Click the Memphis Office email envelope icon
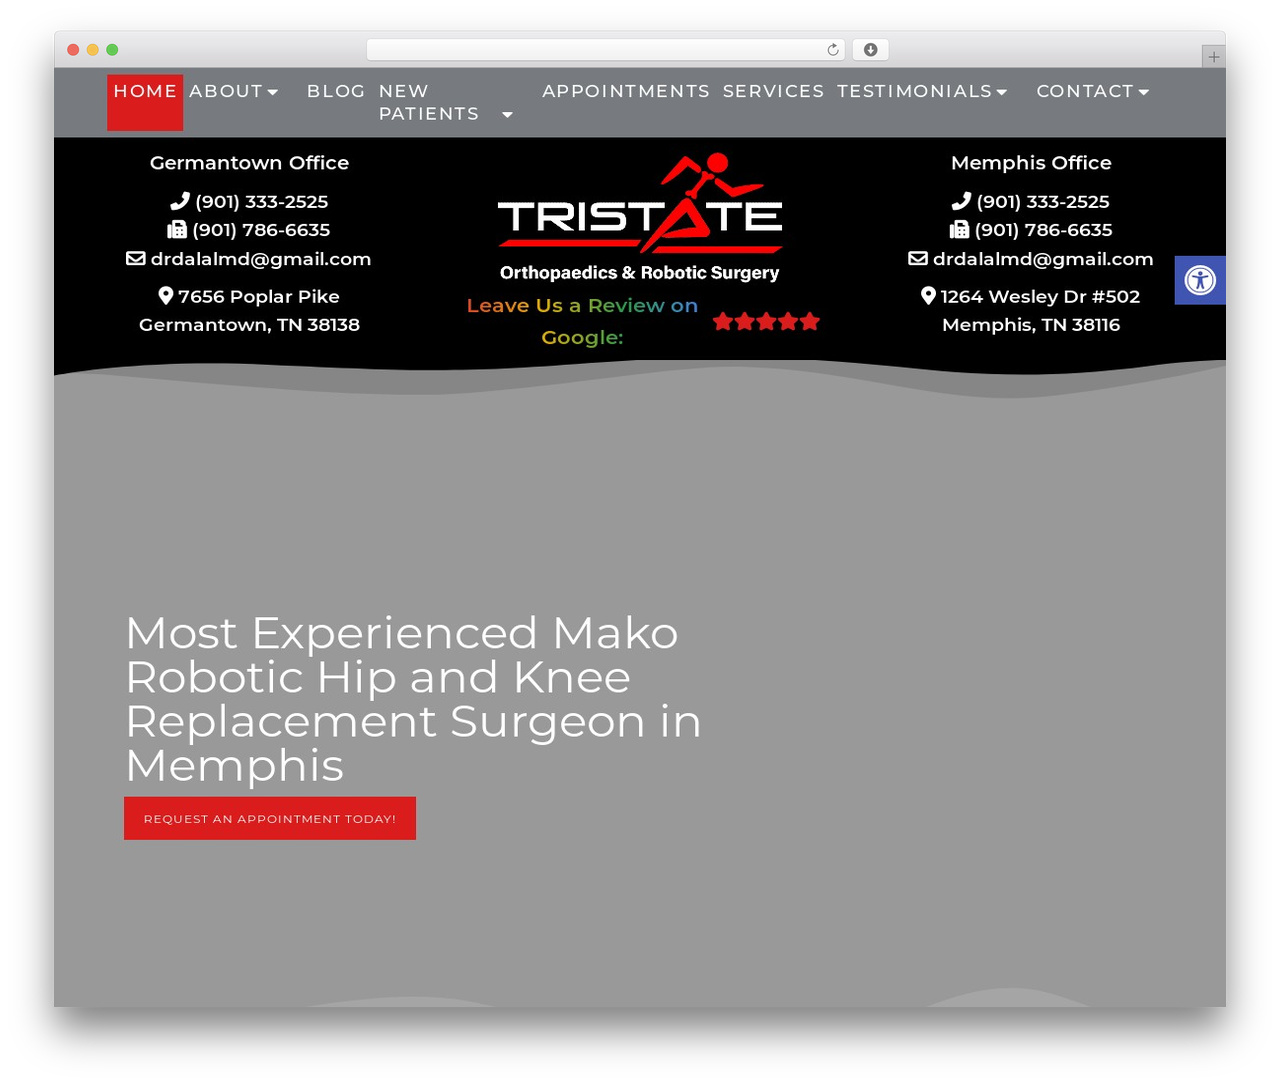 point(918,259)
